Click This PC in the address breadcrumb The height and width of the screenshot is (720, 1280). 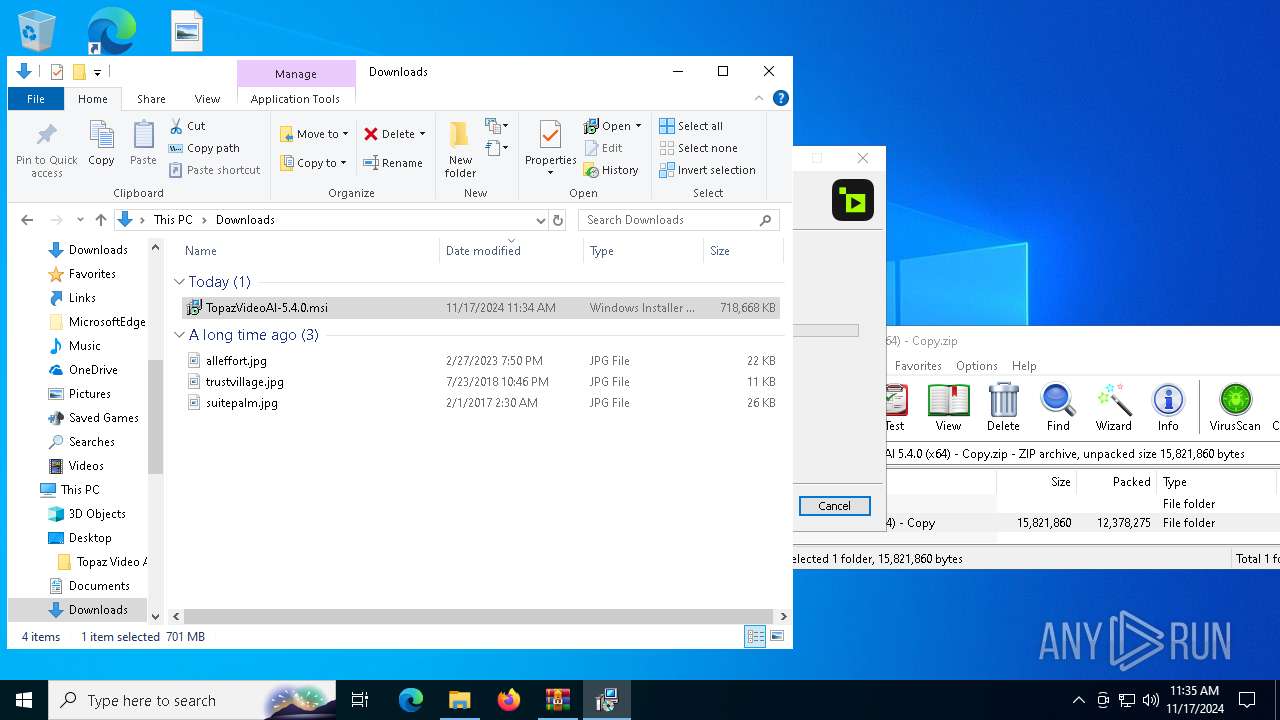pos(173,220)
